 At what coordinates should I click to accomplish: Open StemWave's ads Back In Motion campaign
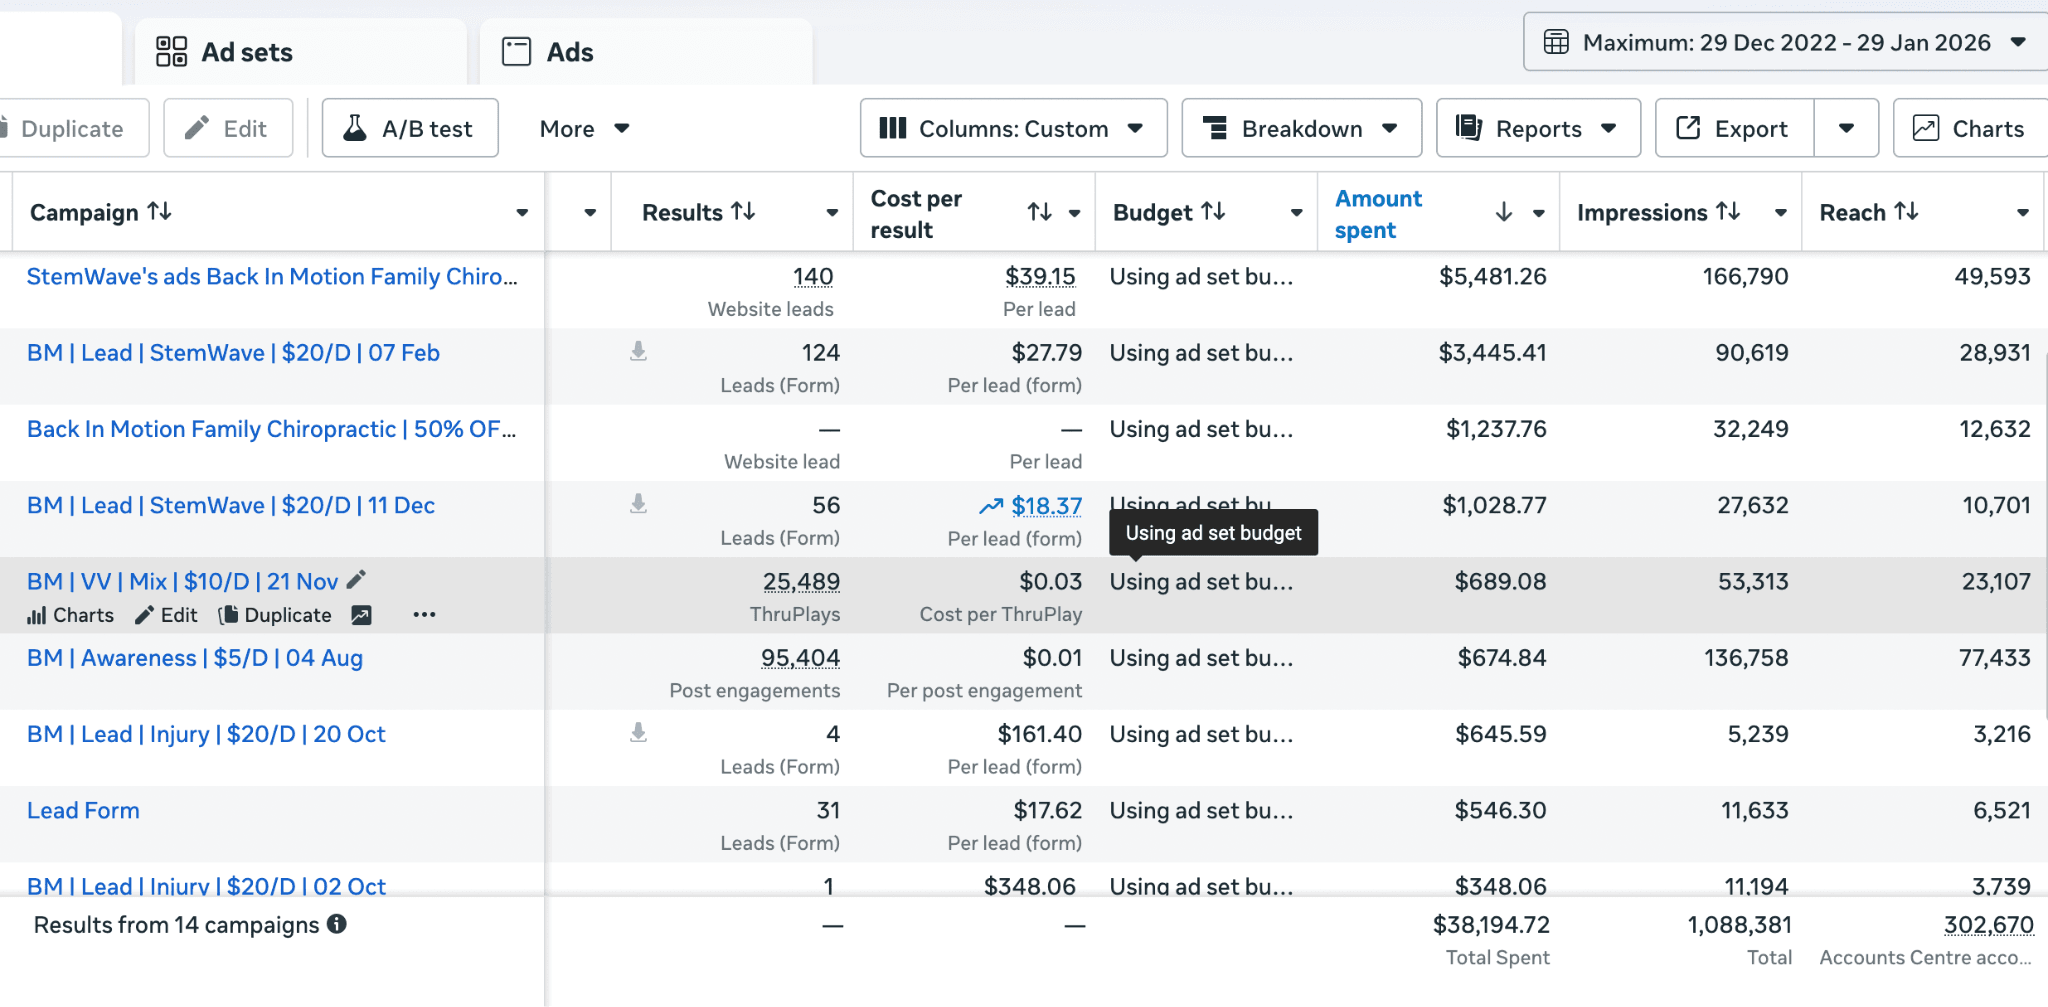272,277
